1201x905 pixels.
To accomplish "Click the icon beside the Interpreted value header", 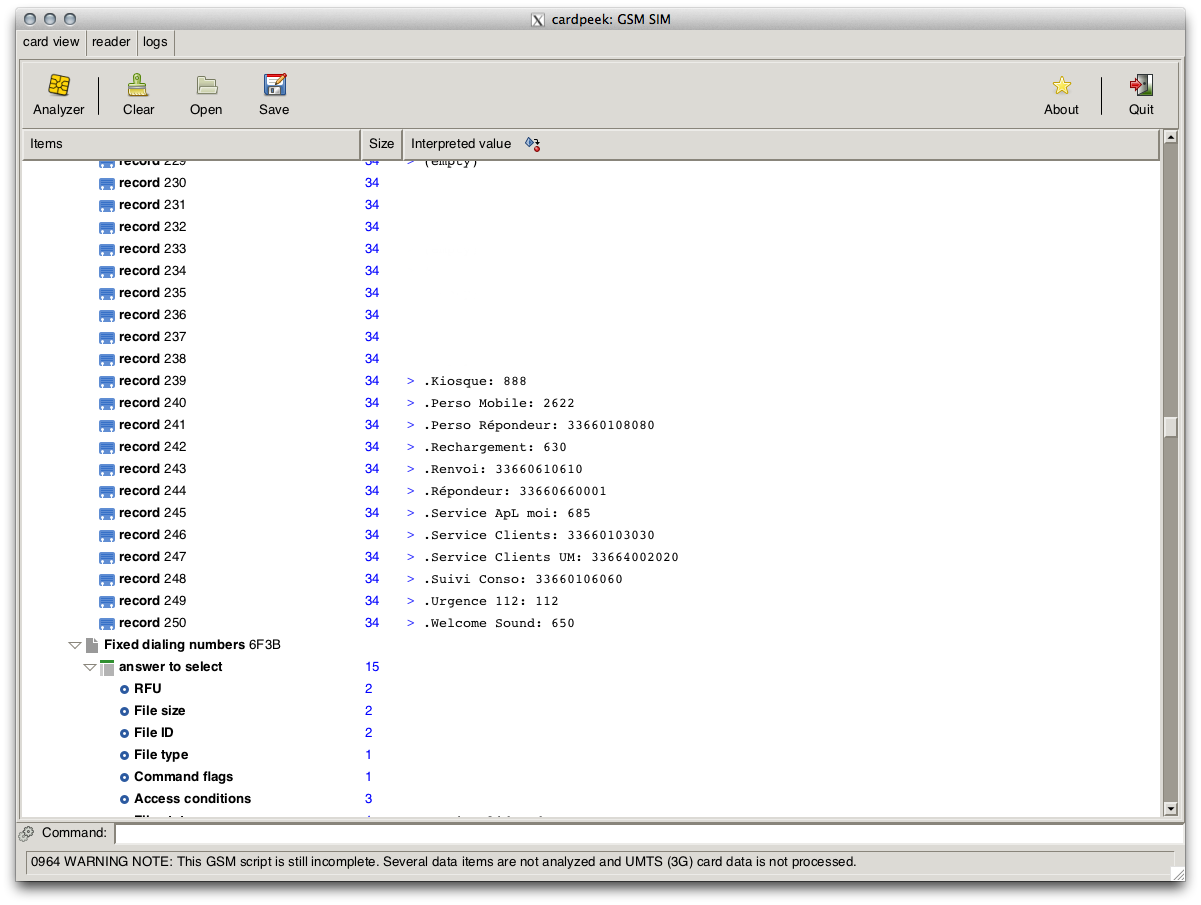I will 532,144.
